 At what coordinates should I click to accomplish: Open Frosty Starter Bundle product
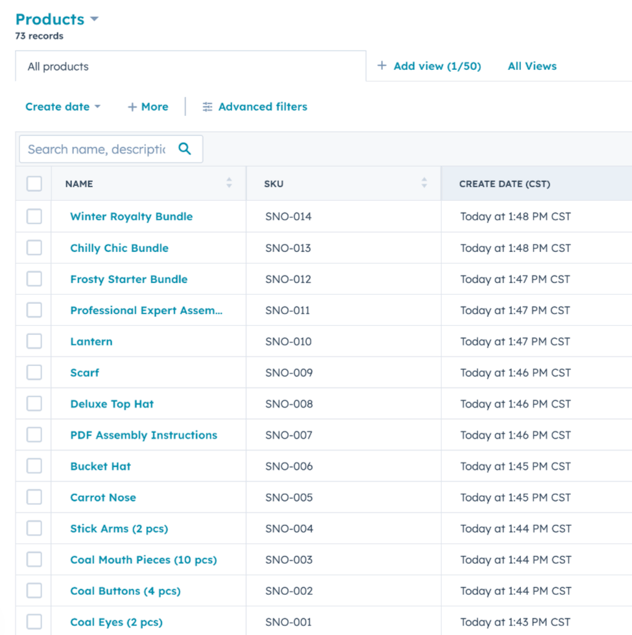coord(129,279)
